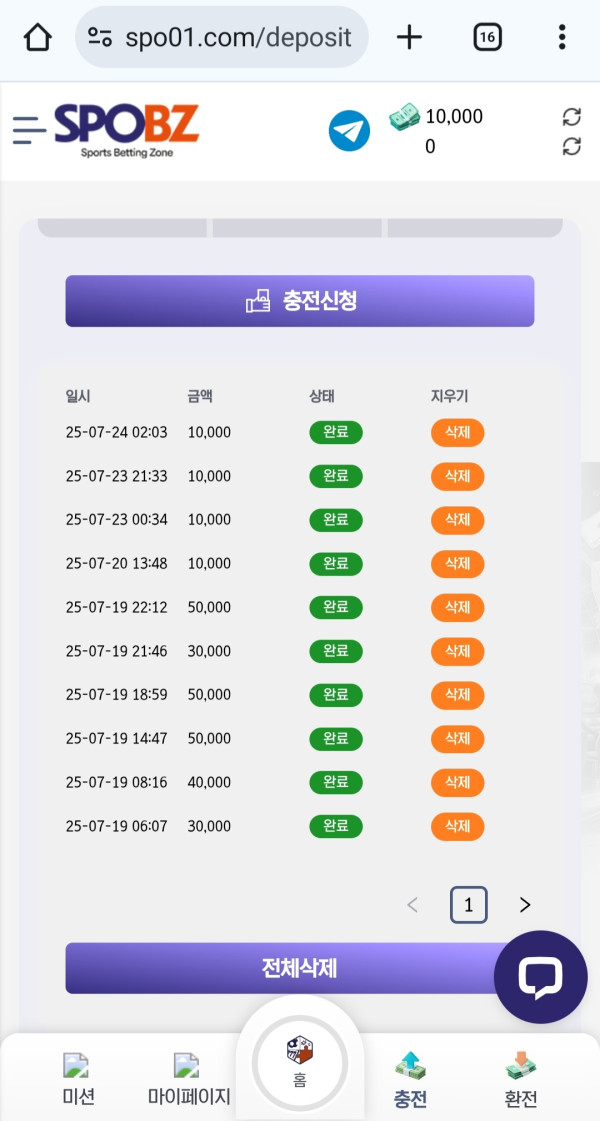Image resolution: width=600 pixels, height=1121 pixels.
Task: Open the 마이페이지 tab
Action: [x=189, y=1080]
